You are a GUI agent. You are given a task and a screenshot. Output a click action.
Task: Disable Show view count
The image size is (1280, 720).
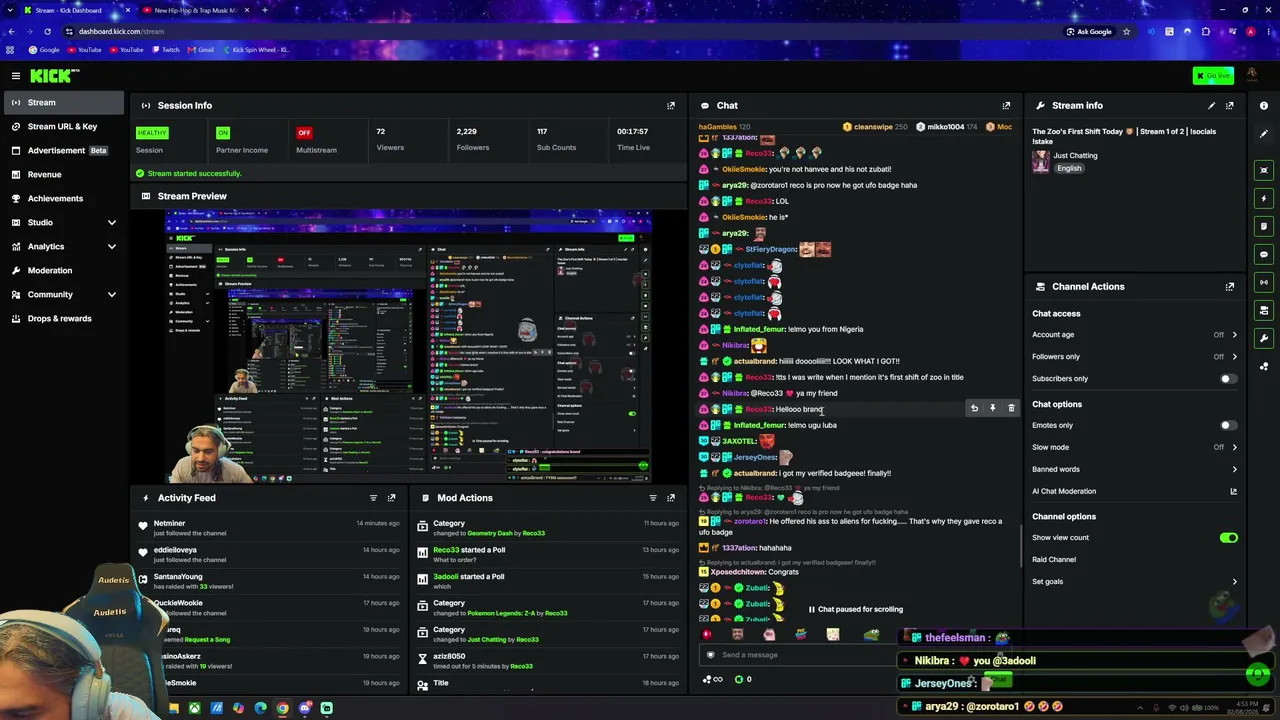1229,538
